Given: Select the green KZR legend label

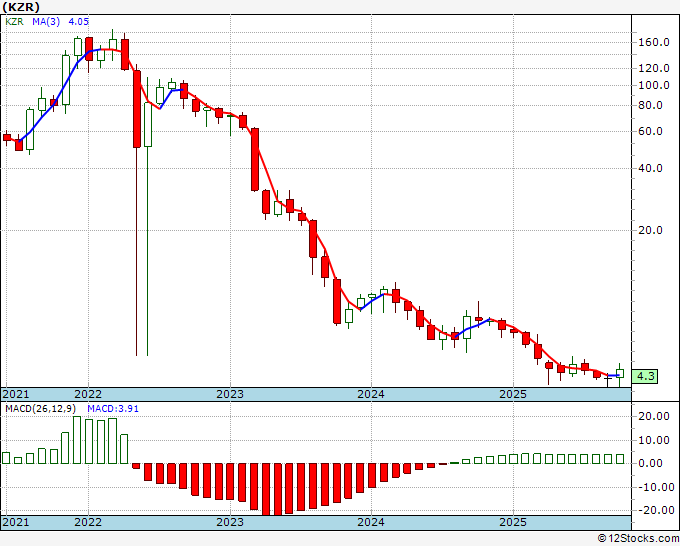Looking at the screenshot, I should 14,22.
